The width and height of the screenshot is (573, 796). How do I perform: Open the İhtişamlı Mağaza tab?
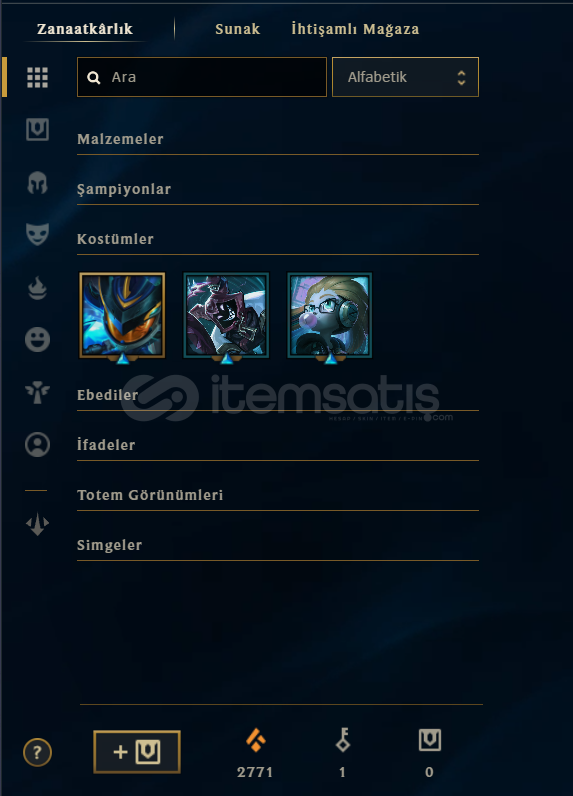coord(355,29)
